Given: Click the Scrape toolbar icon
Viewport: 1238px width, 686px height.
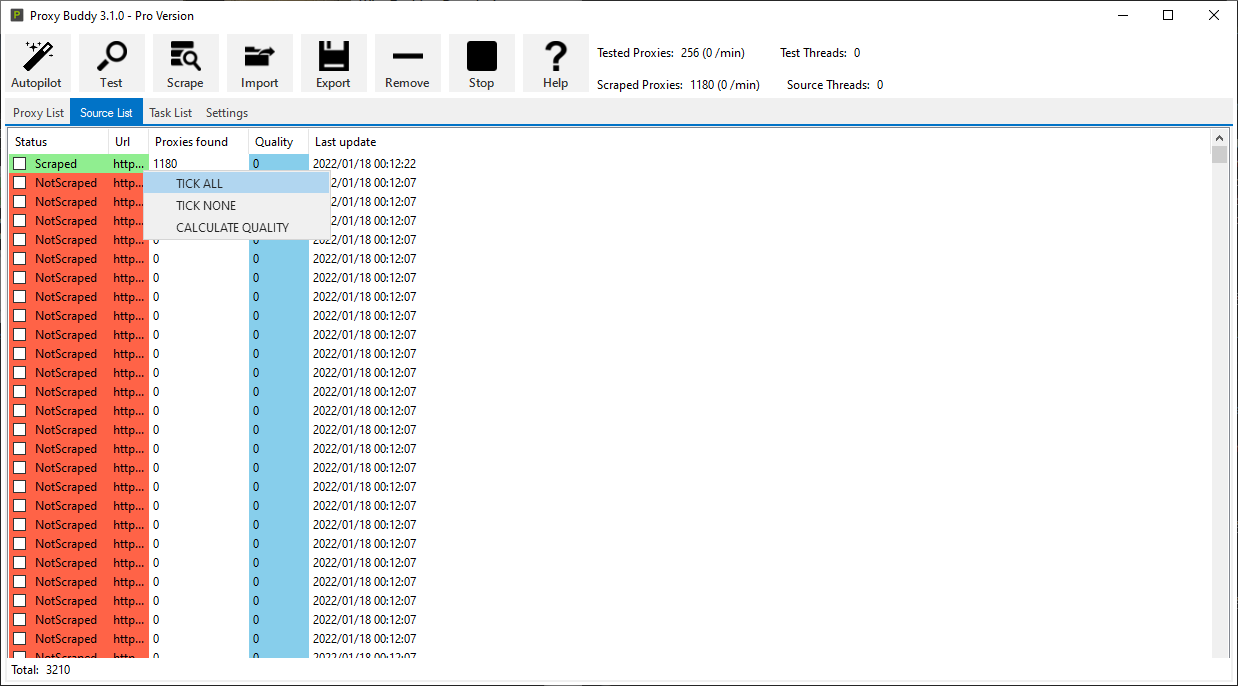Looking at the screenshot, I should coord(185,57).
